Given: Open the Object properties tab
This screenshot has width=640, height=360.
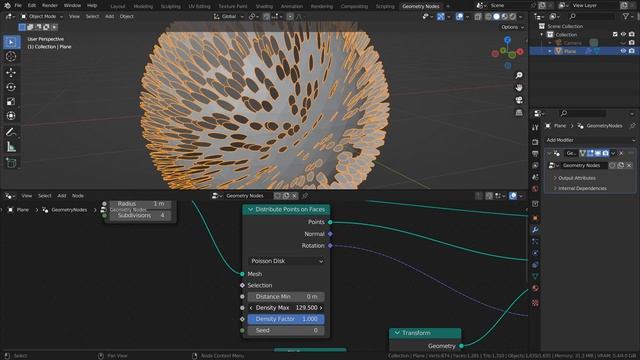Looking at the screenshot, I should pyautogui.click(x=535, y=218).
